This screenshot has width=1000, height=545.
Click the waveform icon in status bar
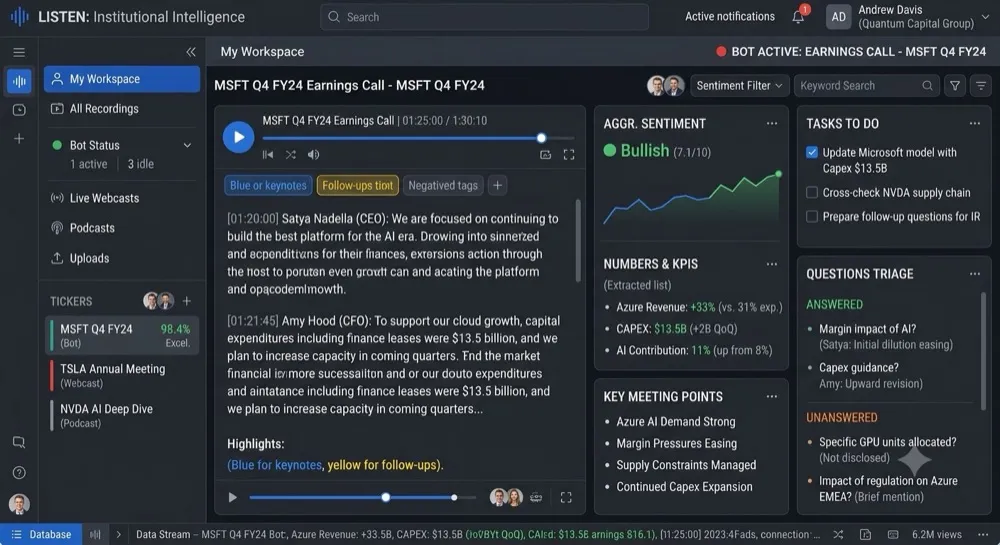tap(96, 534)
